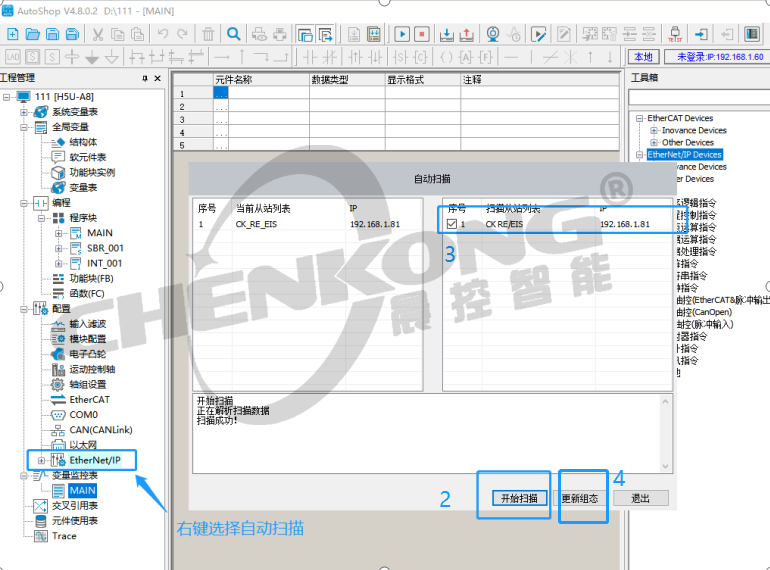Click the compile table icon with arrows
Viewport: 770px width, 570px height.
pos(374,34)
